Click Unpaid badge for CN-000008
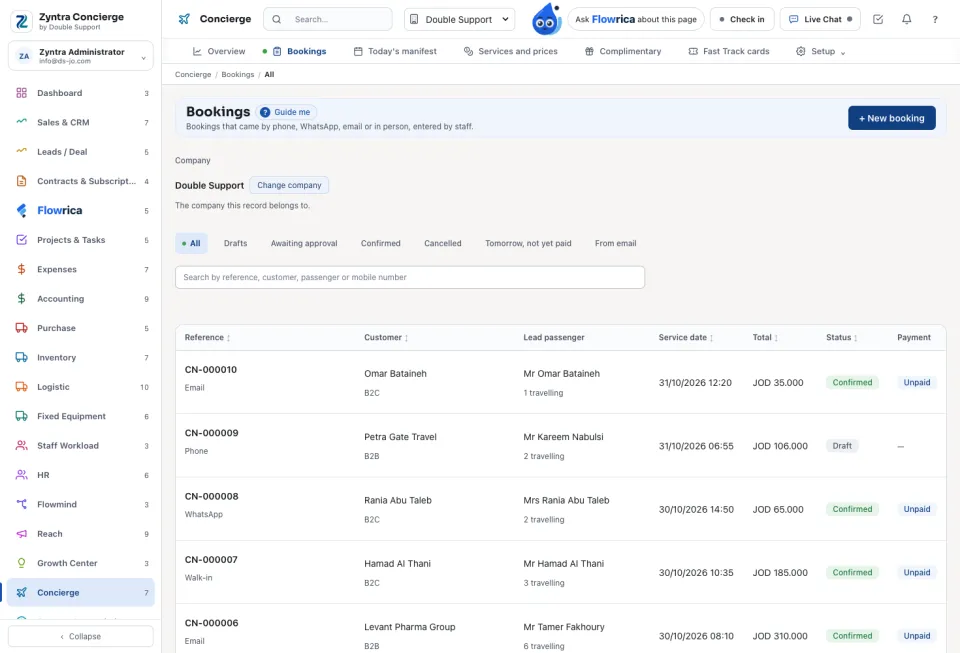The width and height of the screenshot is (960, 653). [x=917, y=509]
